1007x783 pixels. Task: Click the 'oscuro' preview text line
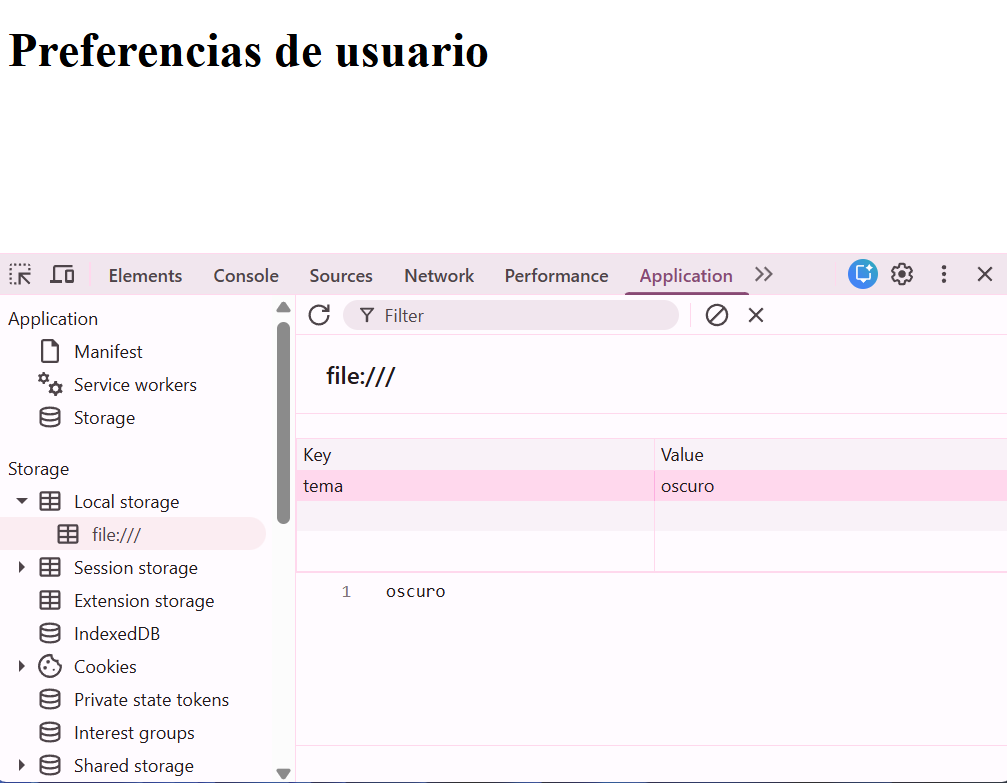[x=416, y=592]
